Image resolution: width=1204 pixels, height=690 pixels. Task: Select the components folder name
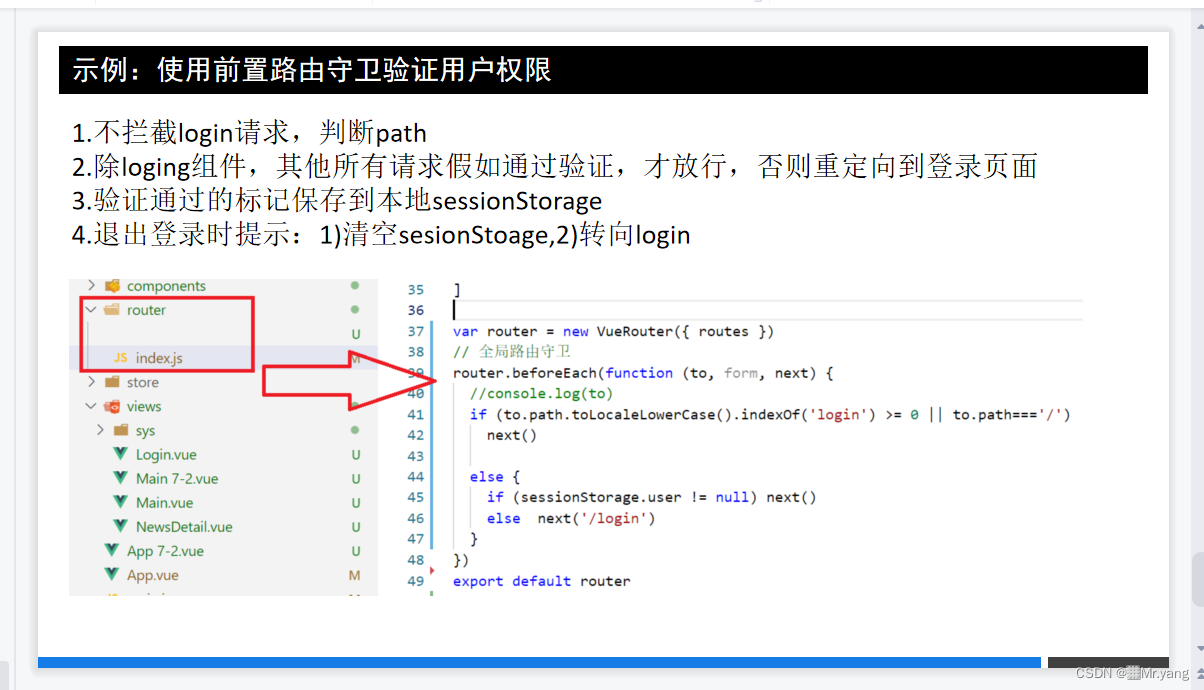(x=166, y=286)
